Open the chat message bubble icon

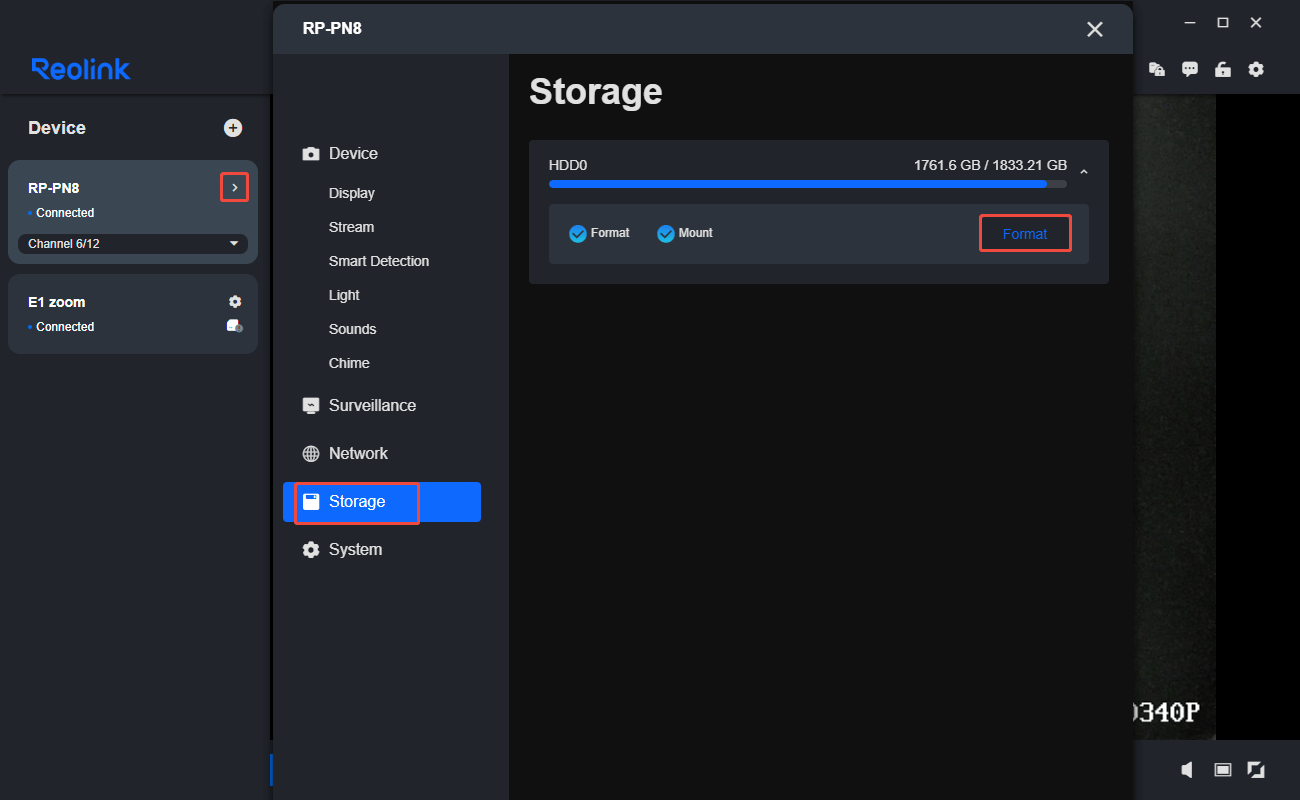(x=1190, y=70)
